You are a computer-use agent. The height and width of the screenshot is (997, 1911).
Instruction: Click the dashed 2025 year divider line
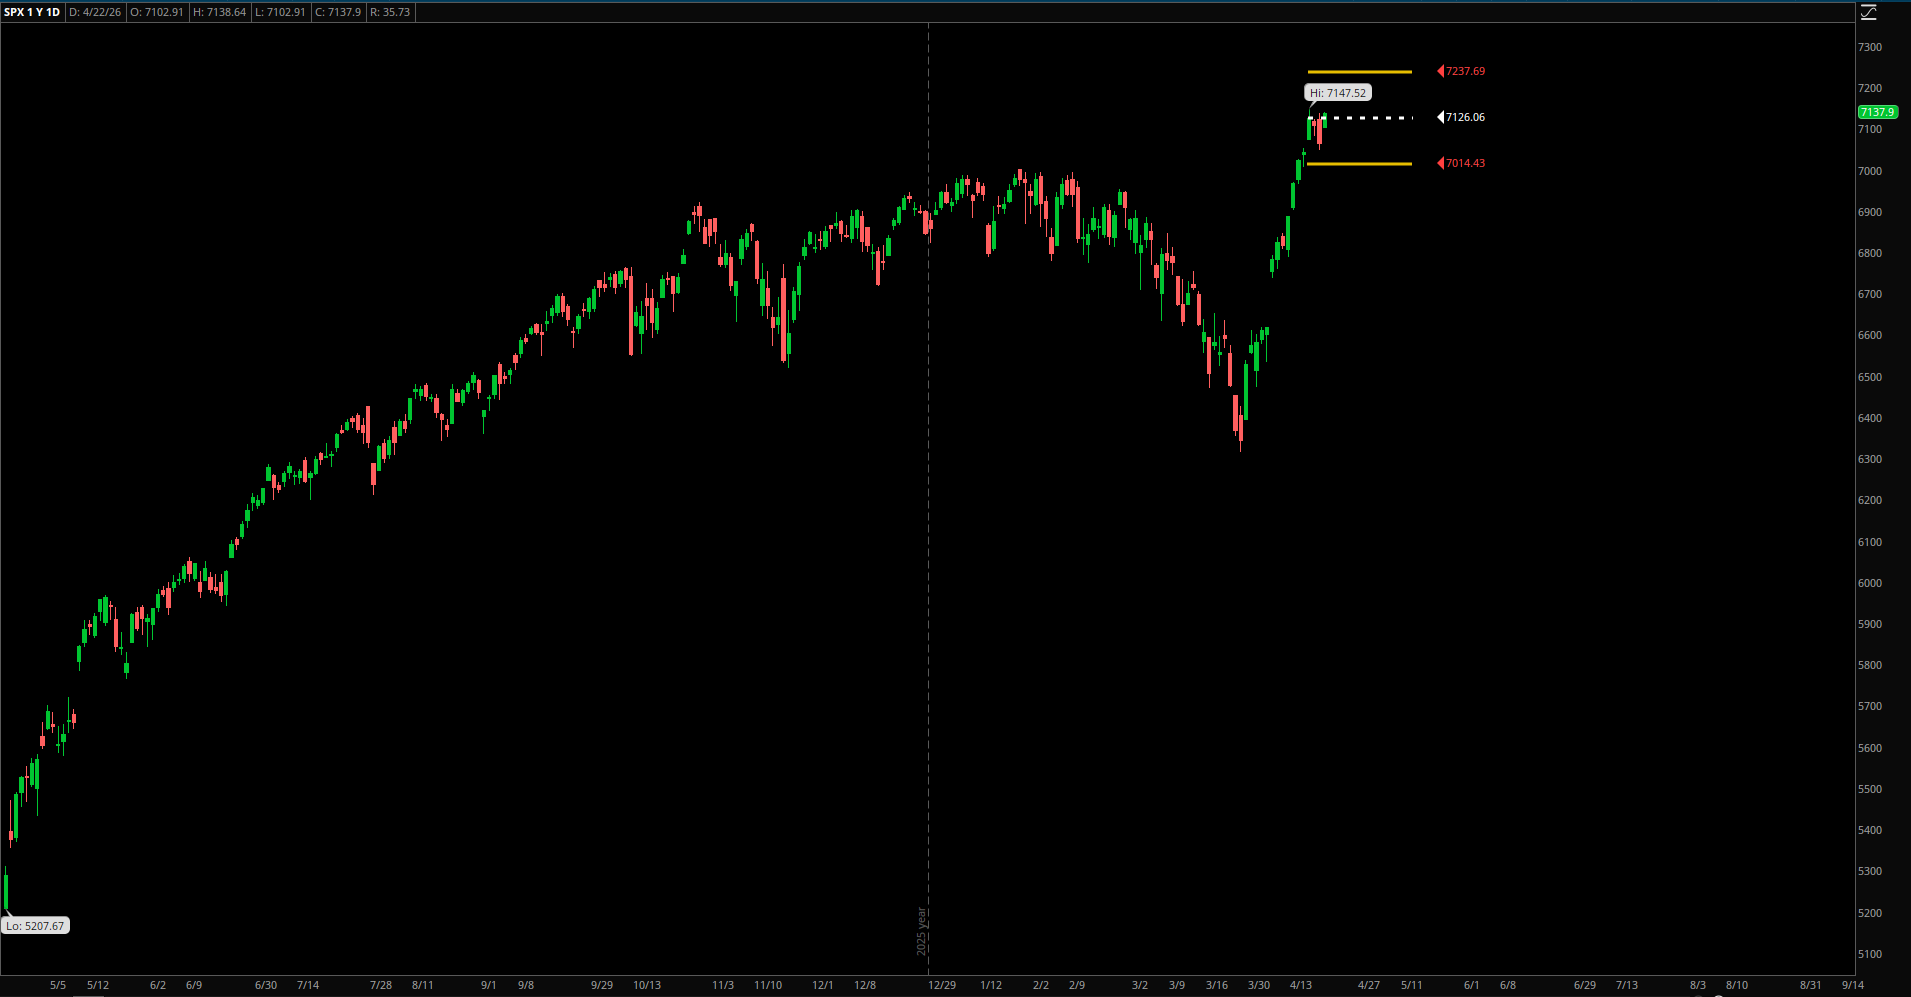(x=928, y=500)
